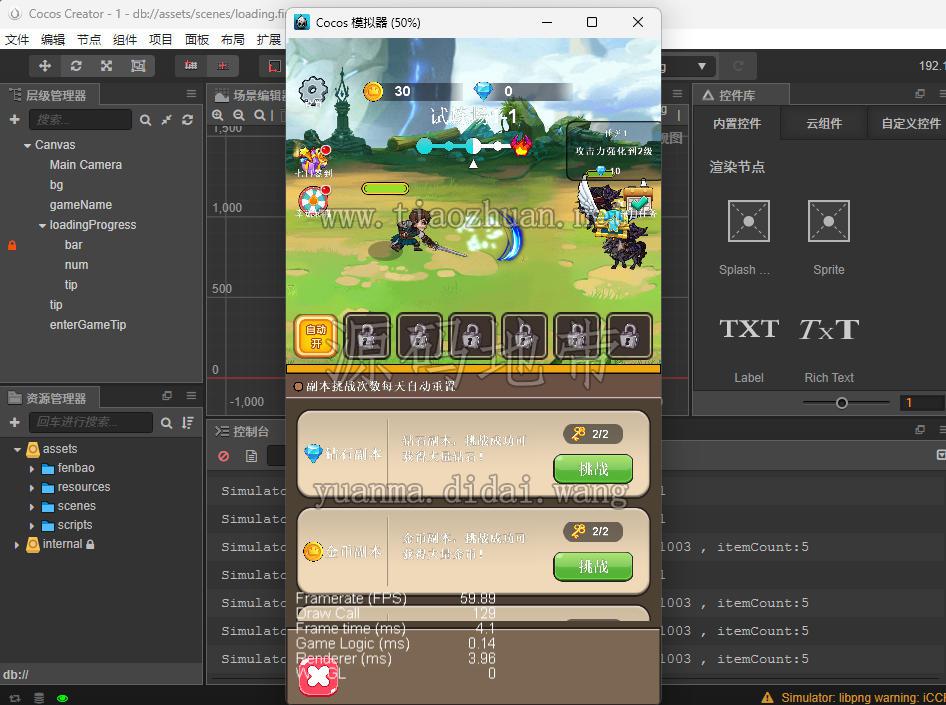
Task: Open the 项目 menu
Action: tap(160, 40)
